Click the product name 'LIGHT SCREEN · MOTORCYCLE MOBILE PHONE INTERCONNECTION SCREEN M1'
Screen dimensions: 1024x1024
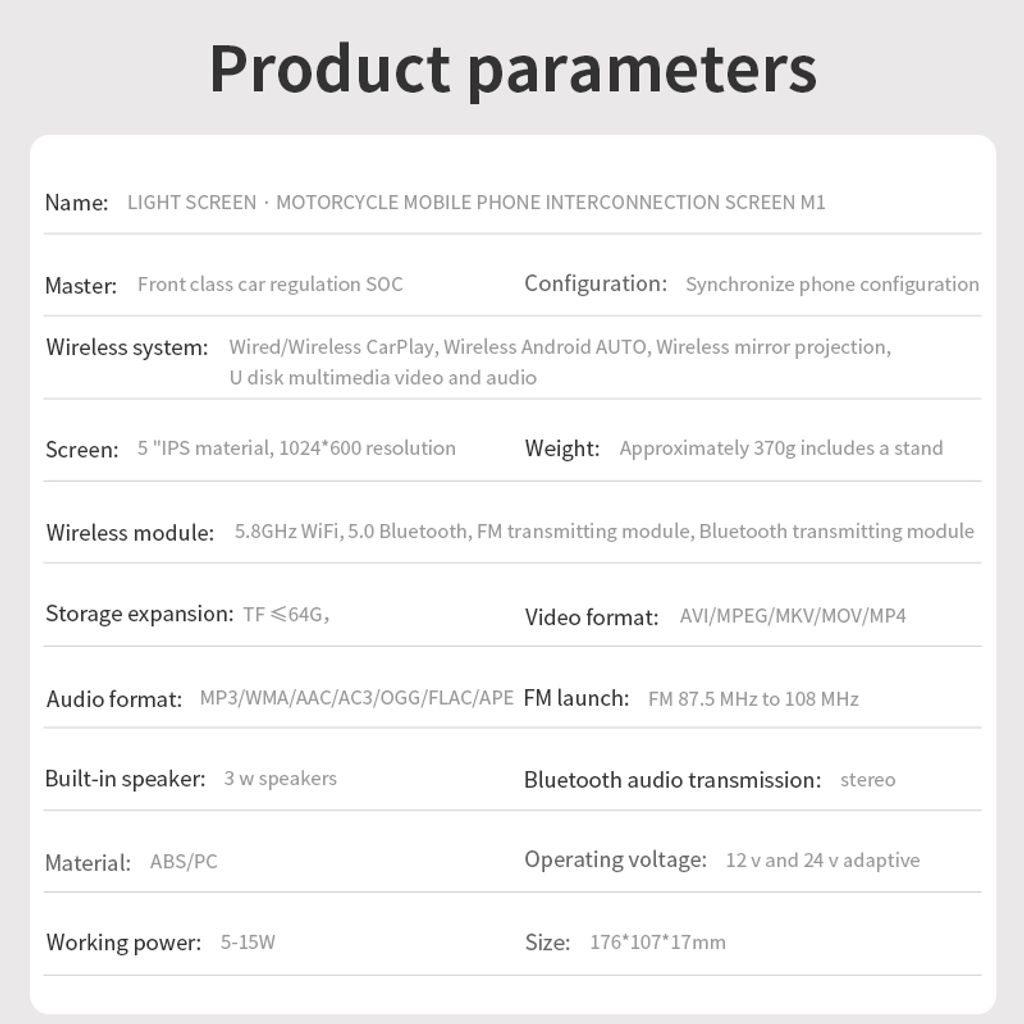[x=476, y=202]
